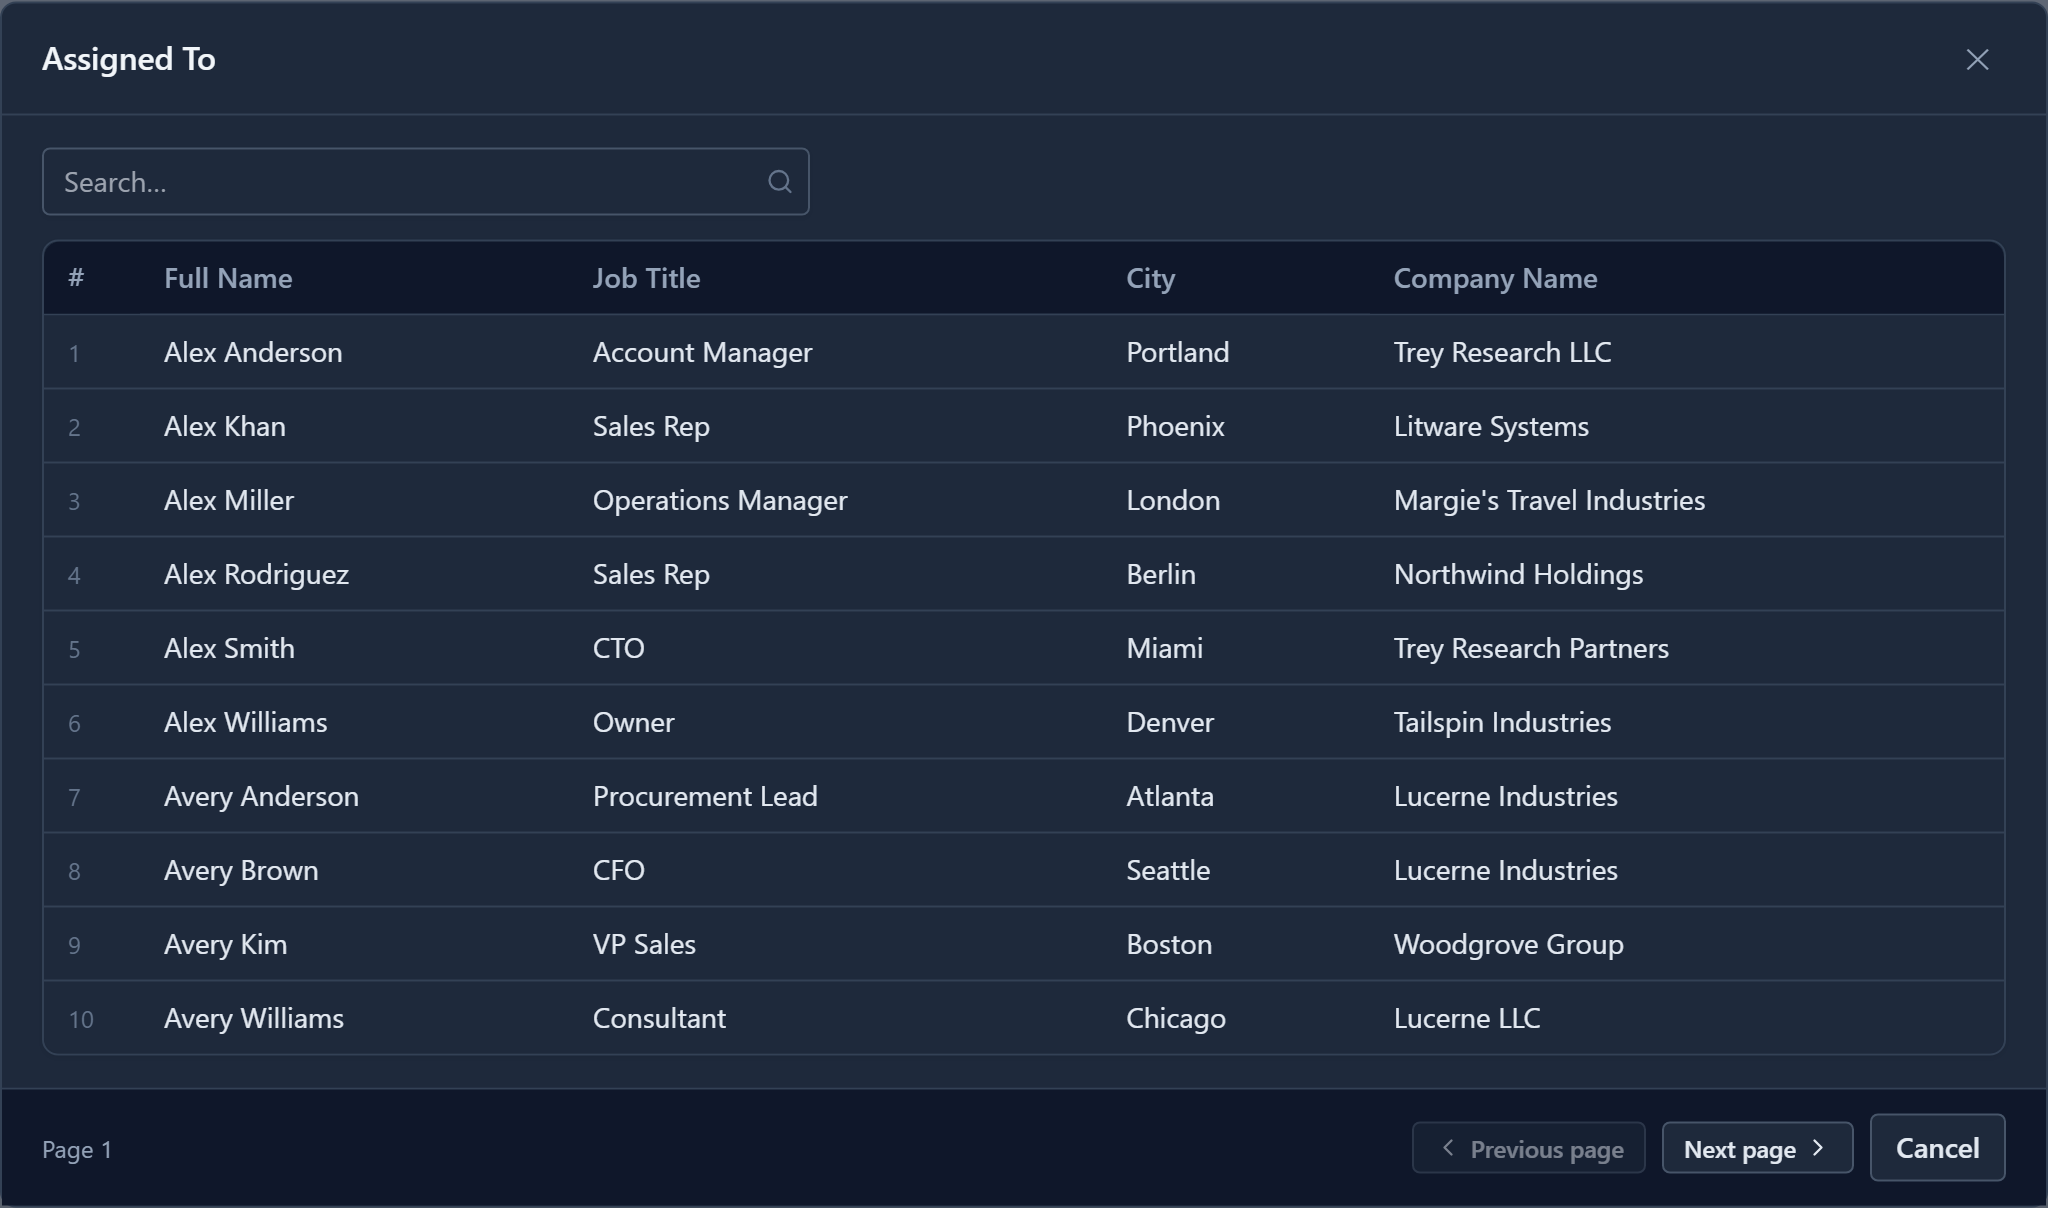Select Alex Smith row
This screenshot has height=1208, width=2048.
pos(1024,648)
